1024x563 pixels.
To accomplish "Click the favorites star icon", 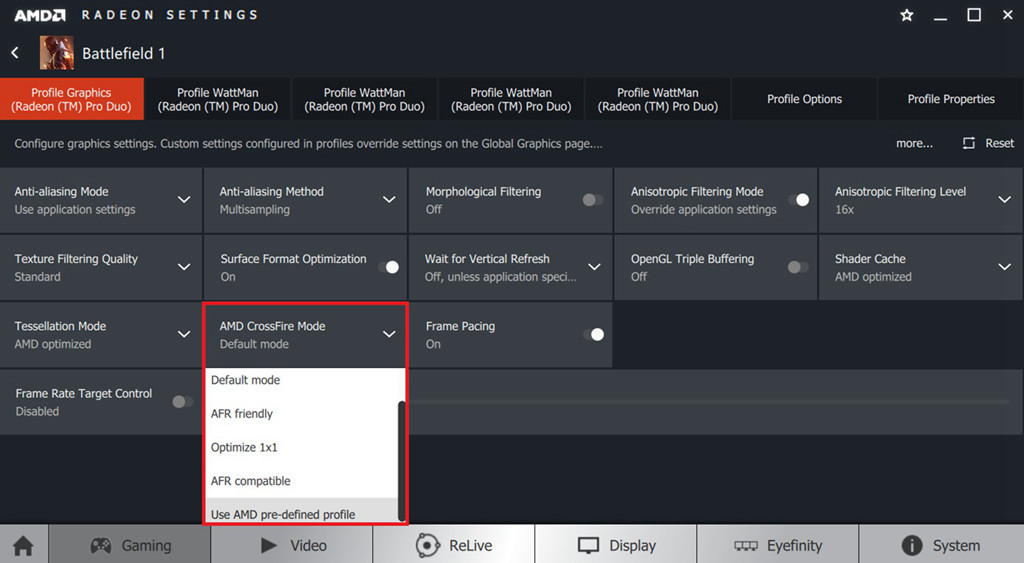I will tap(906, 15).
